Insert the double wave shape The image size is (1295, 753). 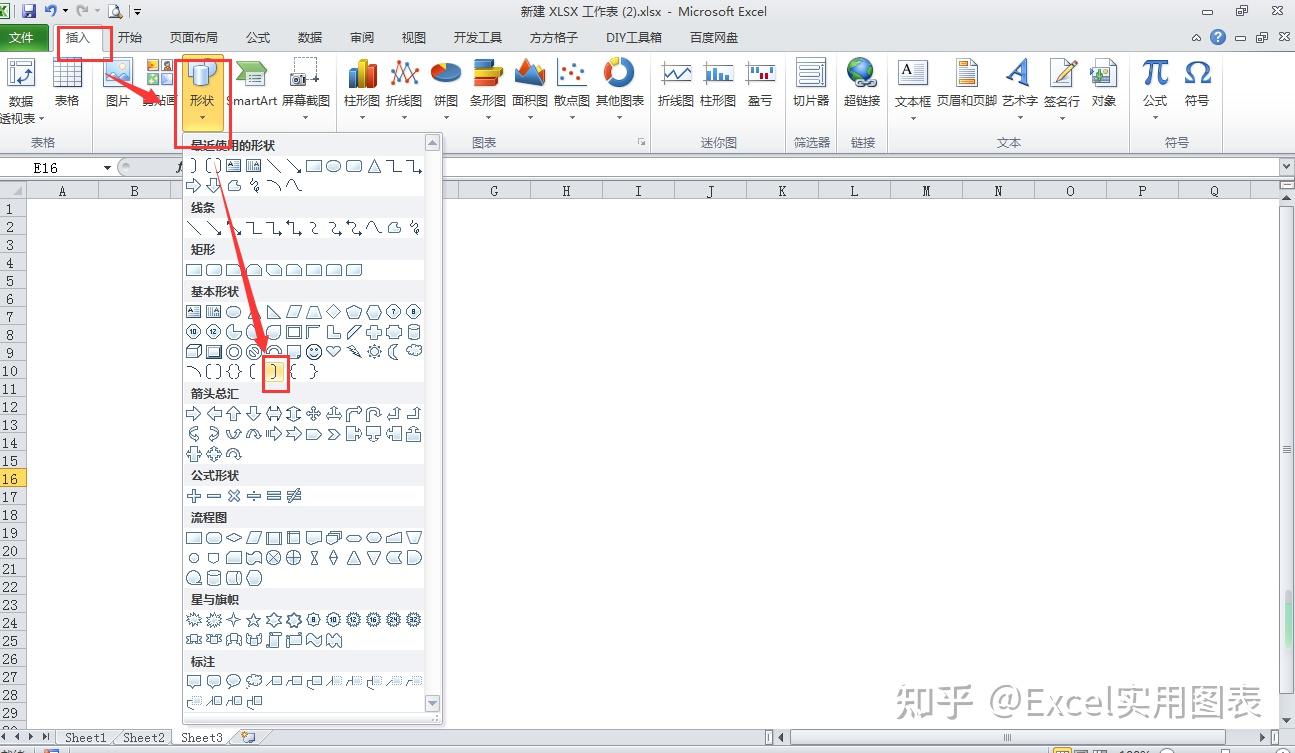[334, 640]
